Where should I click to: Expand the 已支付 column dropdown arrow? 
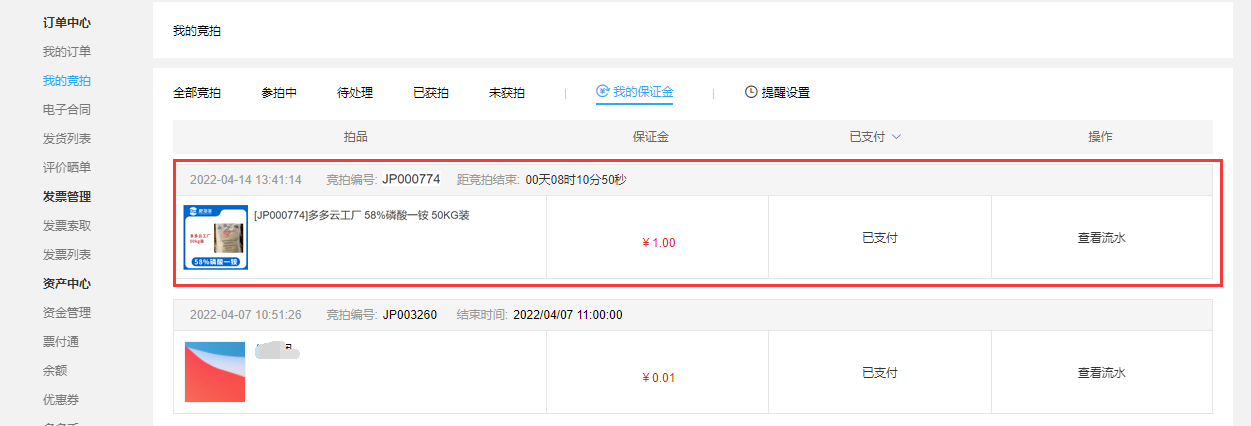point(896,137)
